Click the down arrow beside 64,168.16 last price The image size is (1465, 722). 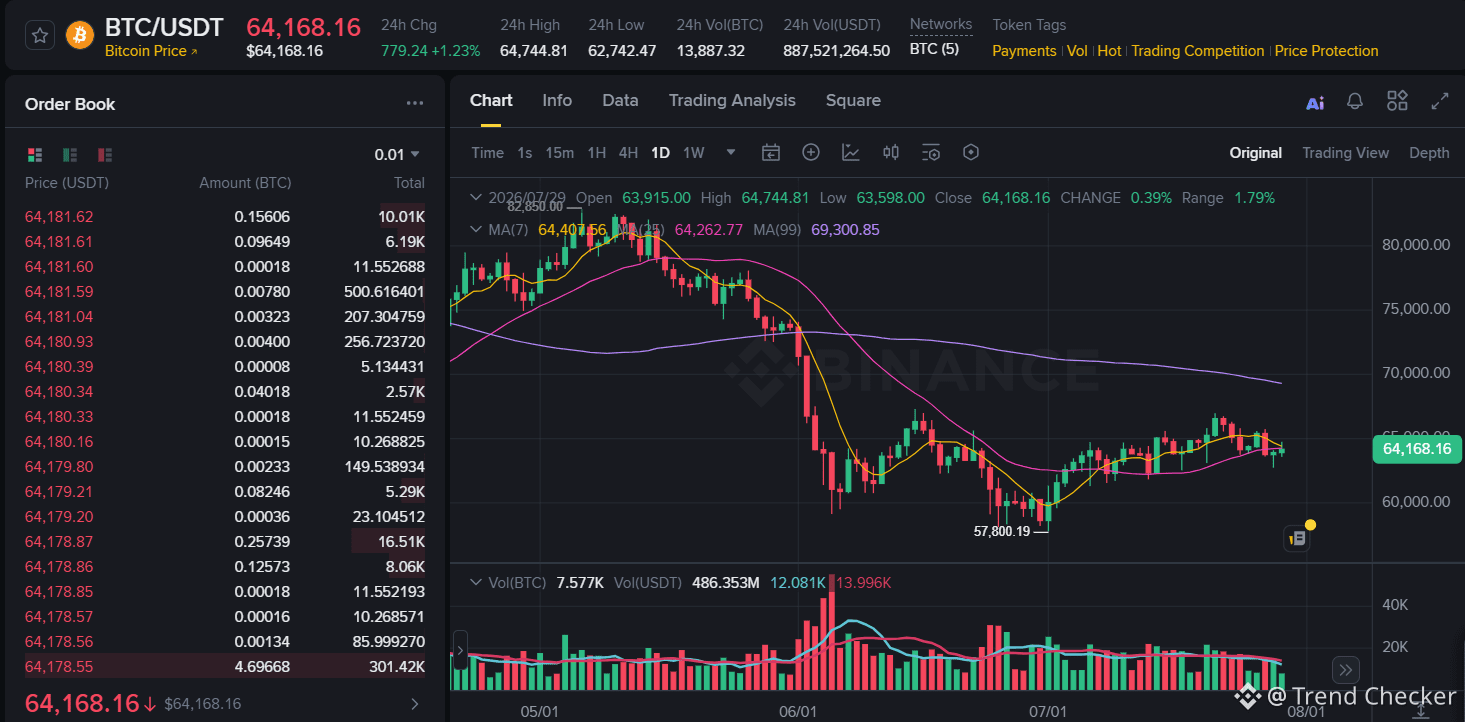[150, 704]
